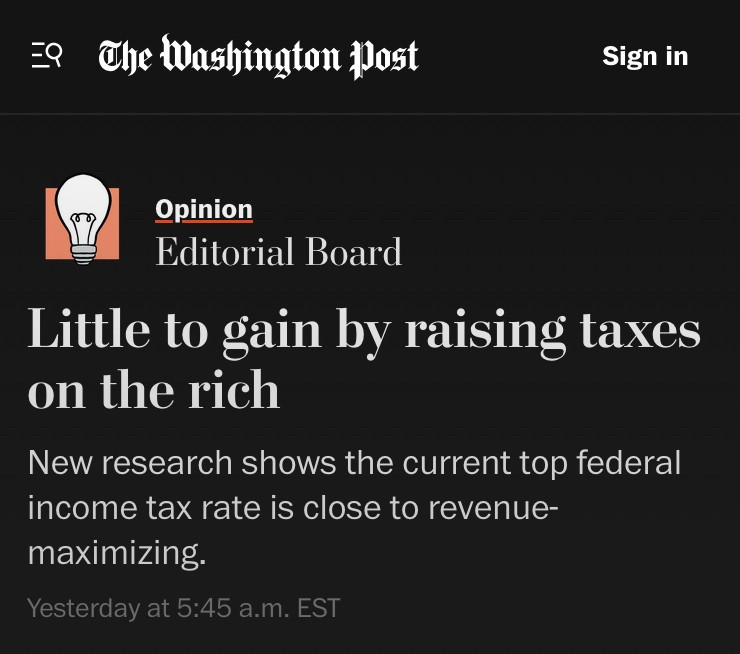Click the 'Yesterday at 5:45 a.m. EST' timestamp

click(183, 607)
